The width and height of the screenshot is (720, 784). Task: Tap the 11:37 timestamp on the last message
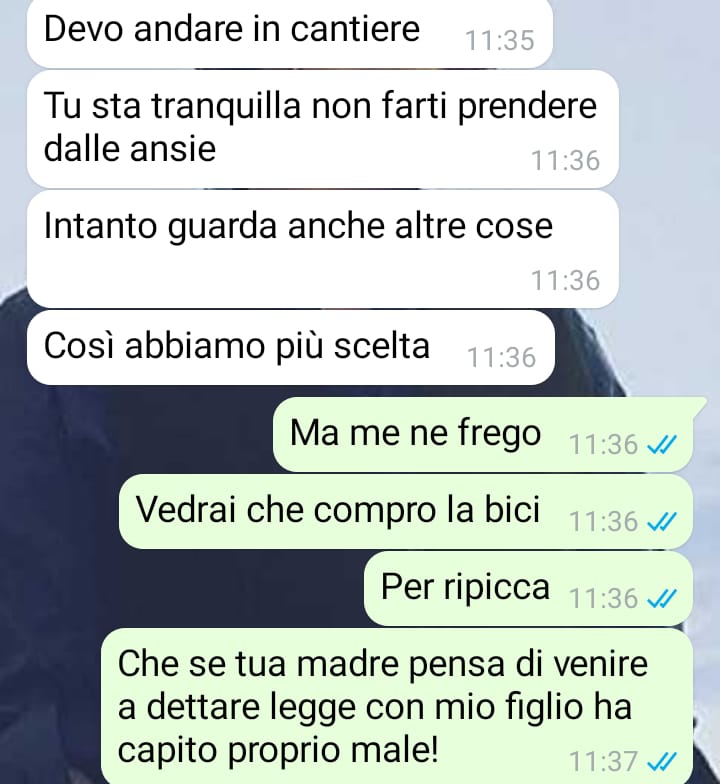coord(604,762)
